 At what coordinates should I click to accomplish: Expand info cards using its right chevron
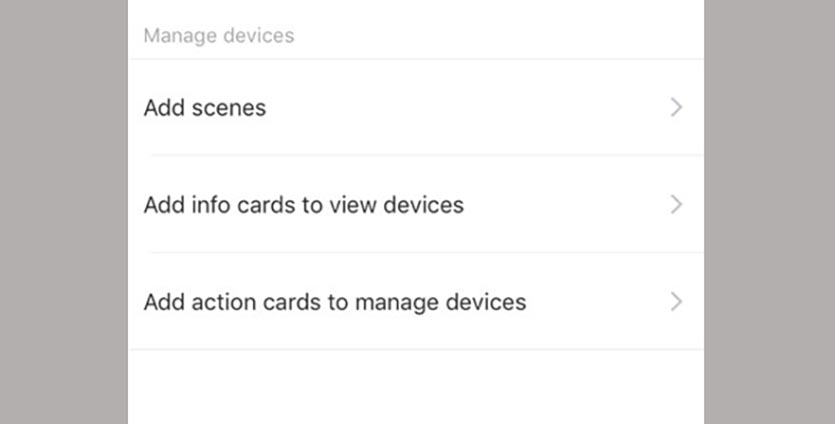tap(676, 205)
